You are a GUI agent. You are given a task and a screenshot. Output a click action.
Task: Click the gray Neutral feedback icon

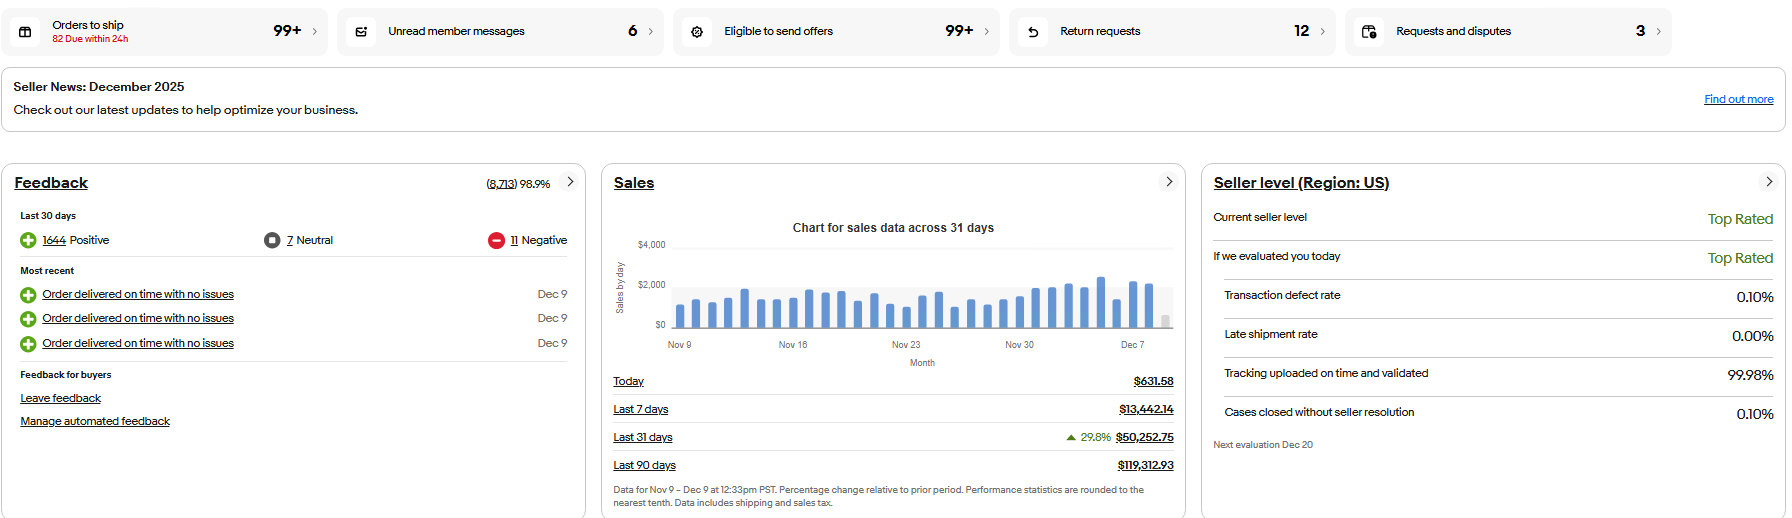[x=272, y=240]
